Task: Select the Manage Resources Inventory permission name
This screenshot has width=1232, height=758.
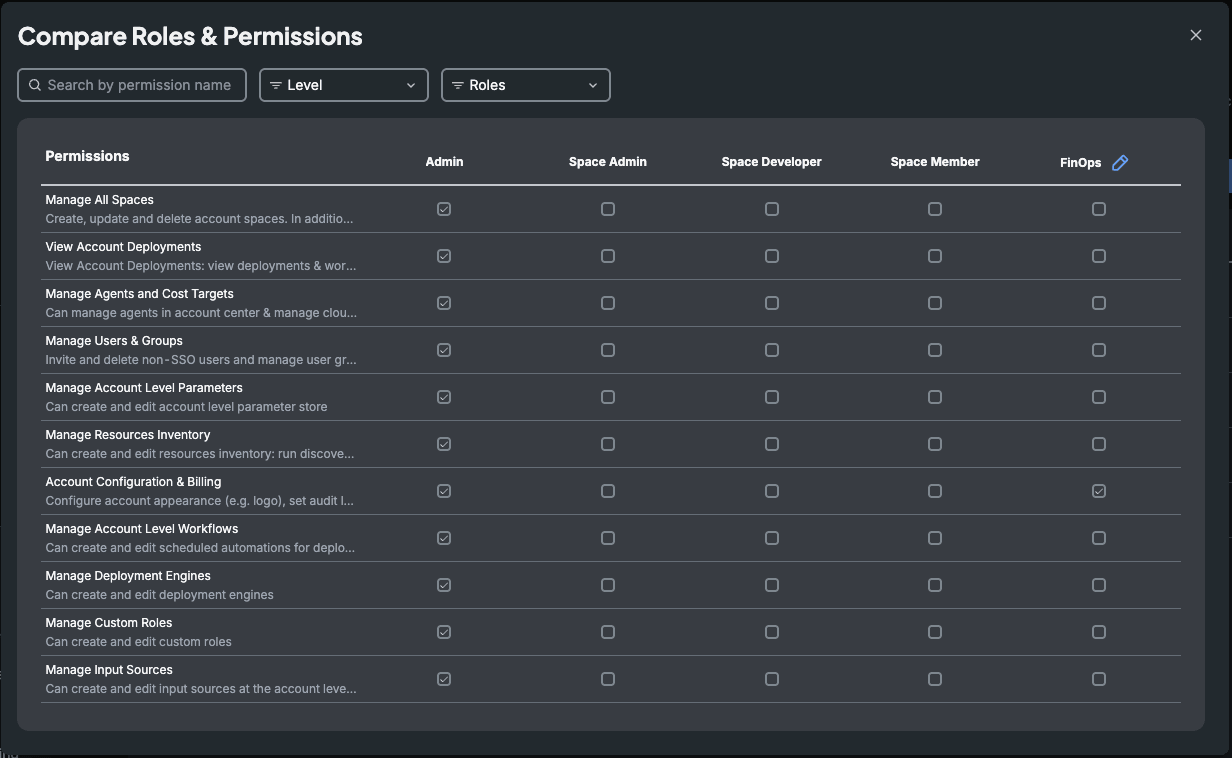Action: (128, 435)
